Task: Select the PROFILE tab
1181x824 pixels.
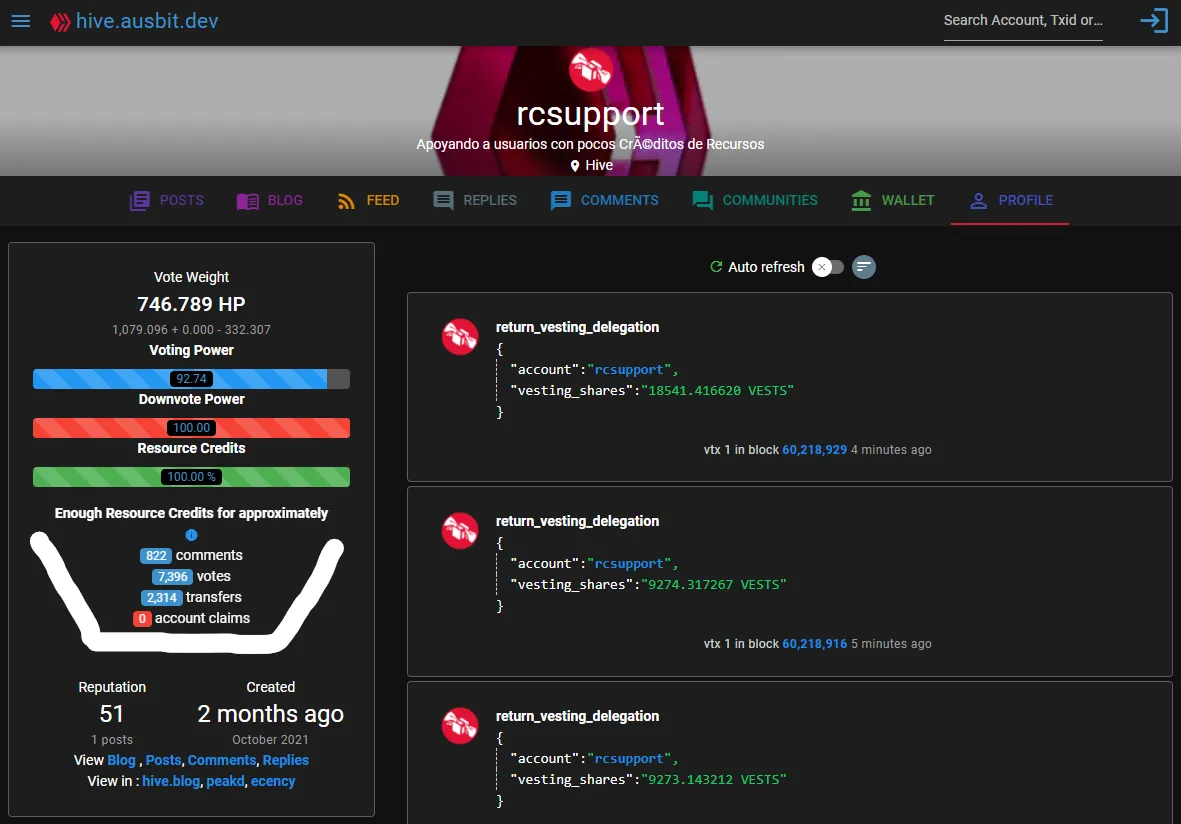Action: [1010, 200]
